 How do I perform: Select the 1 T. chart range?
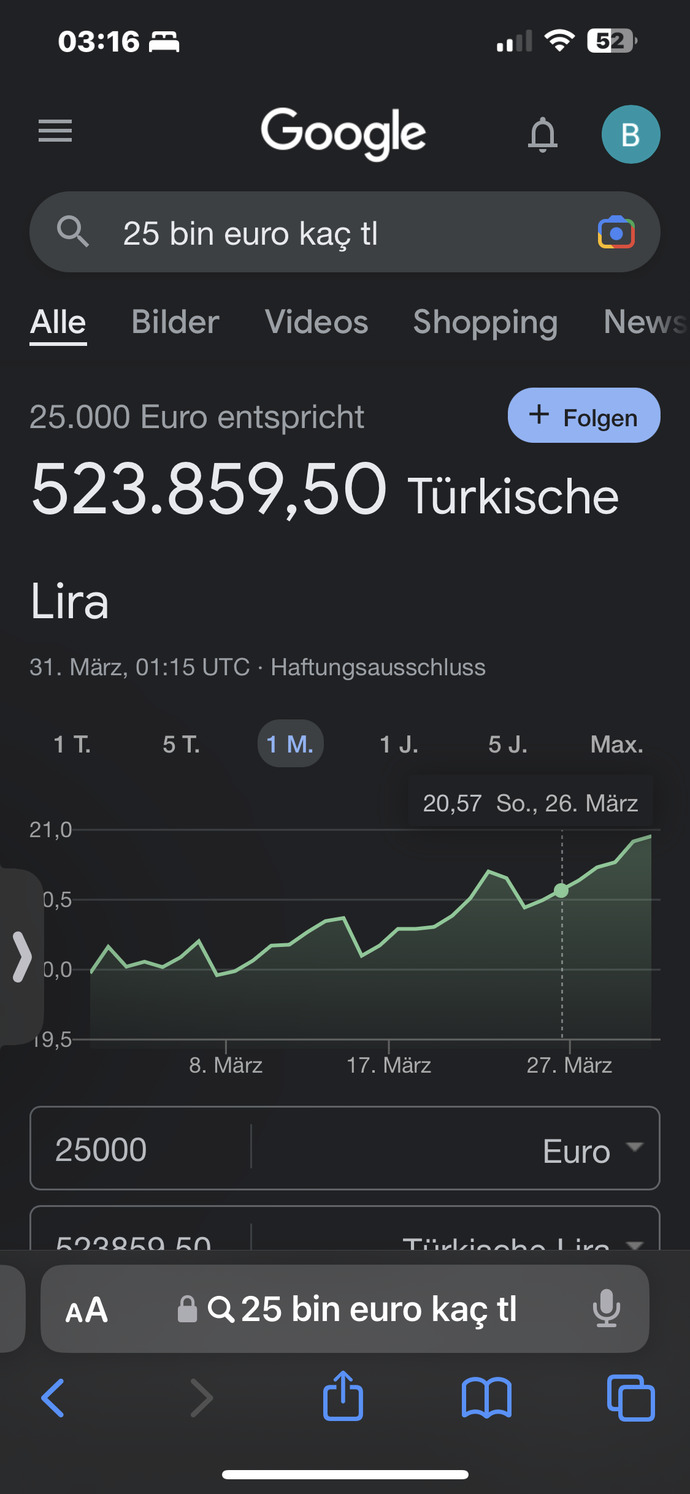pyautogui.click(x=72, y=744)
